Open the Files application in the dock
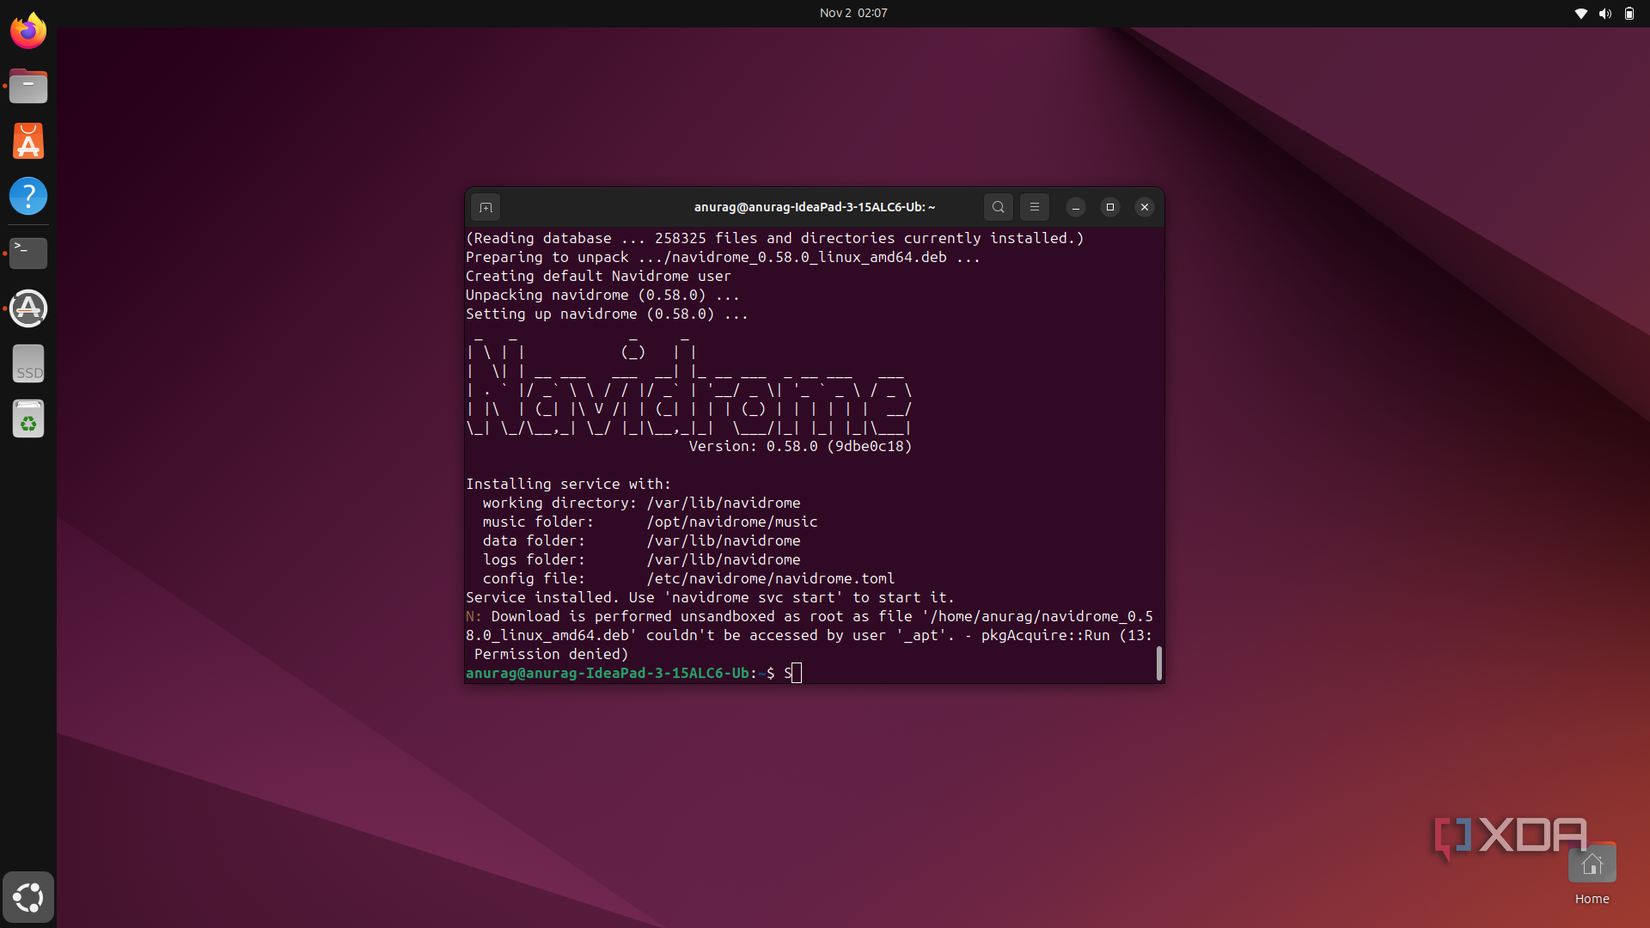The height and width of the screenshot is (928, 1650). click(x=28, y=86)
